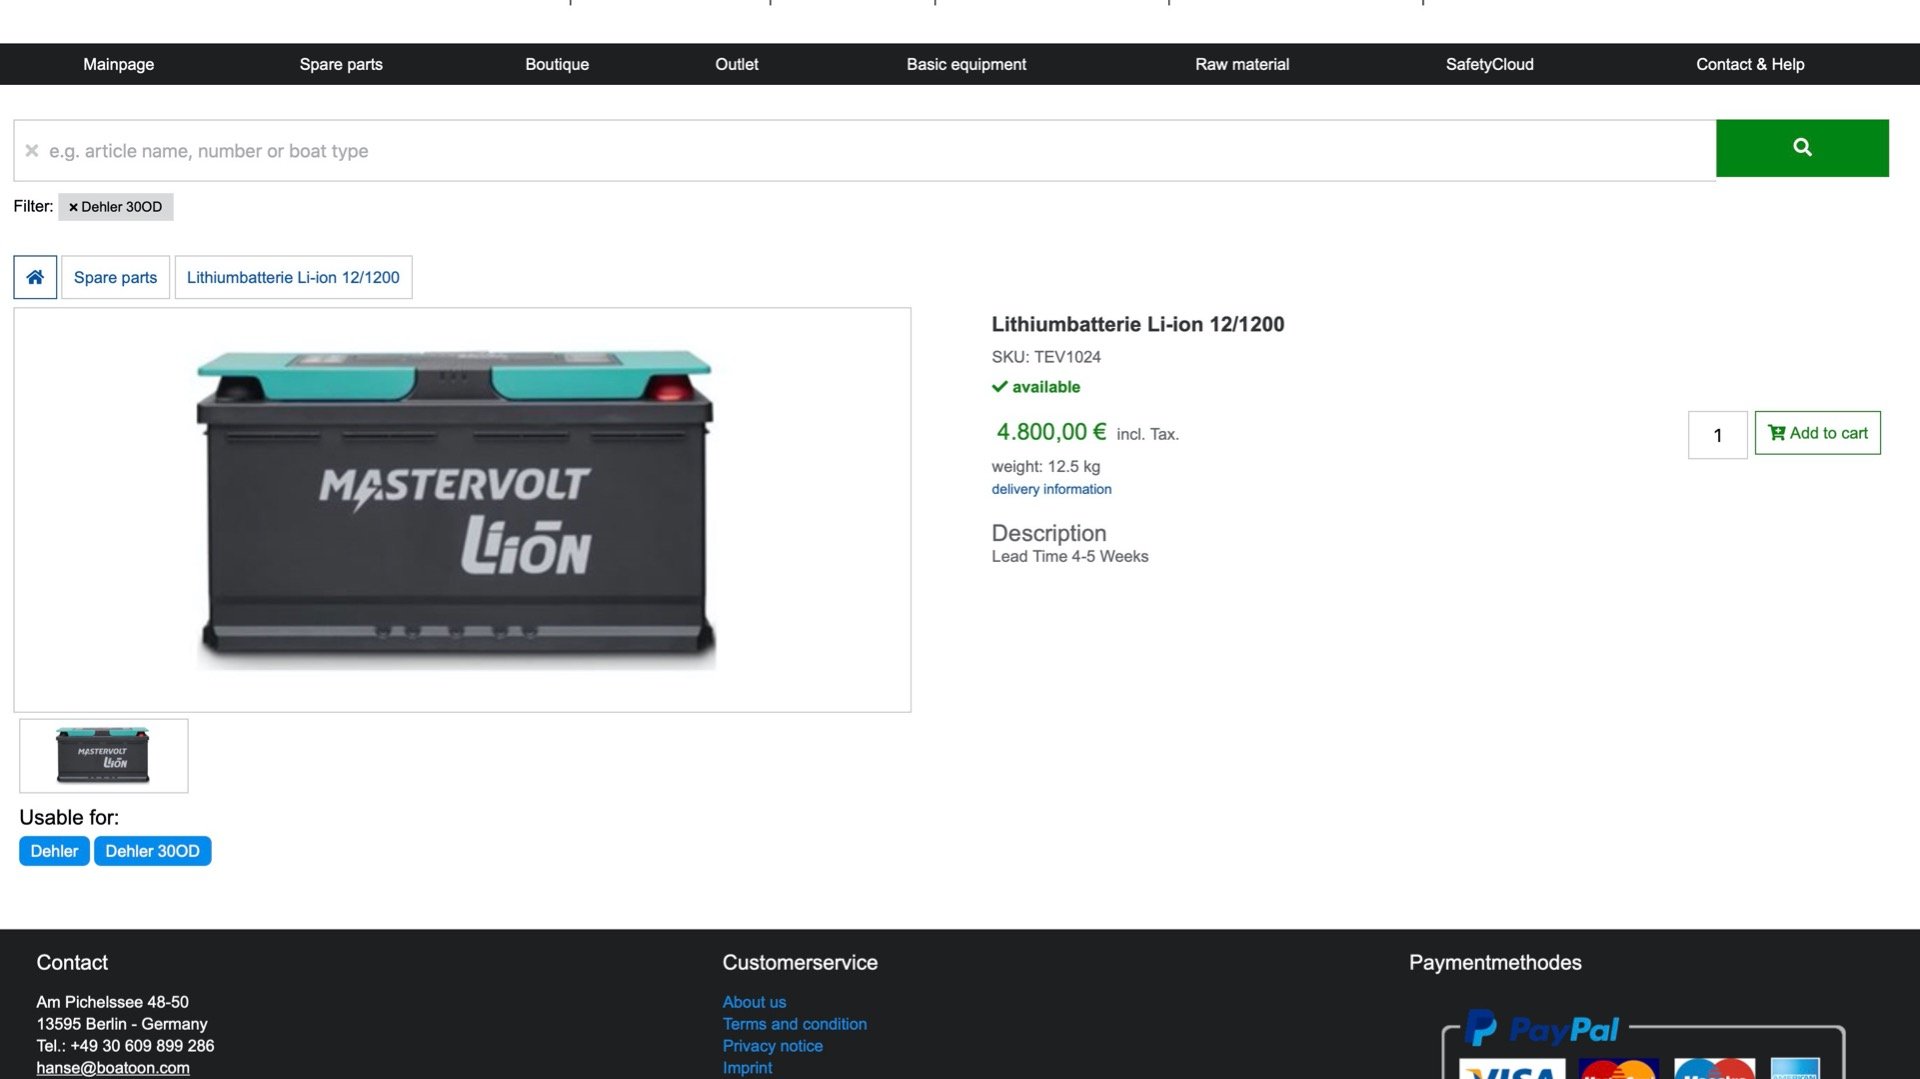The image size is (1920, 1079).
Task: Open Contact & Help in navigation
Action: 1749,64
